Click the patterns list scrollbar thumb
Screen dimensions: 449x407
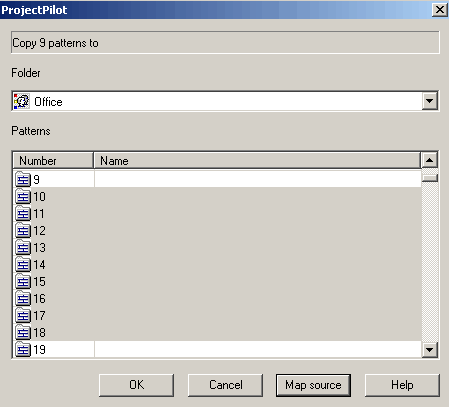point(429,178)
